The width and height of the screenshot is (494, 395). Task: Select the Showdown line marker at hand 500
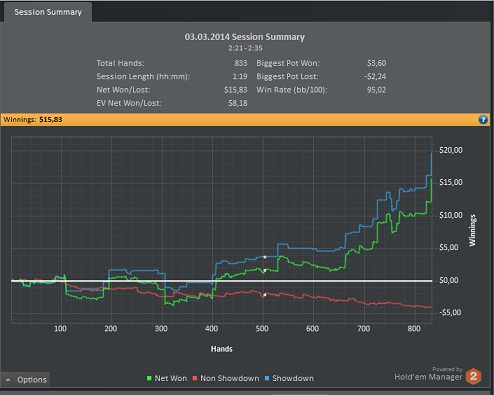pos(265,257)
